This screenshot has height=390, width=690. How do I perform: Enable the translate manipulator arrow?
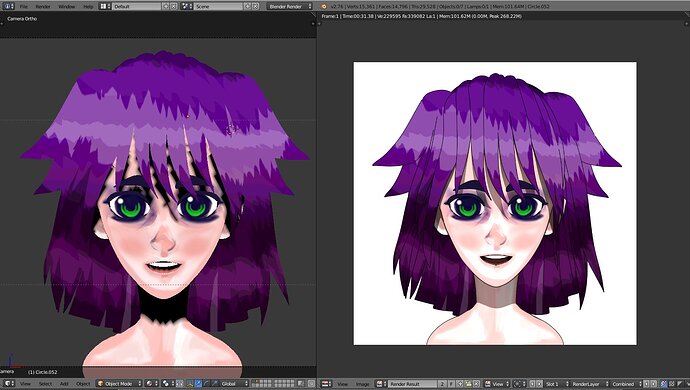(198, 384)
